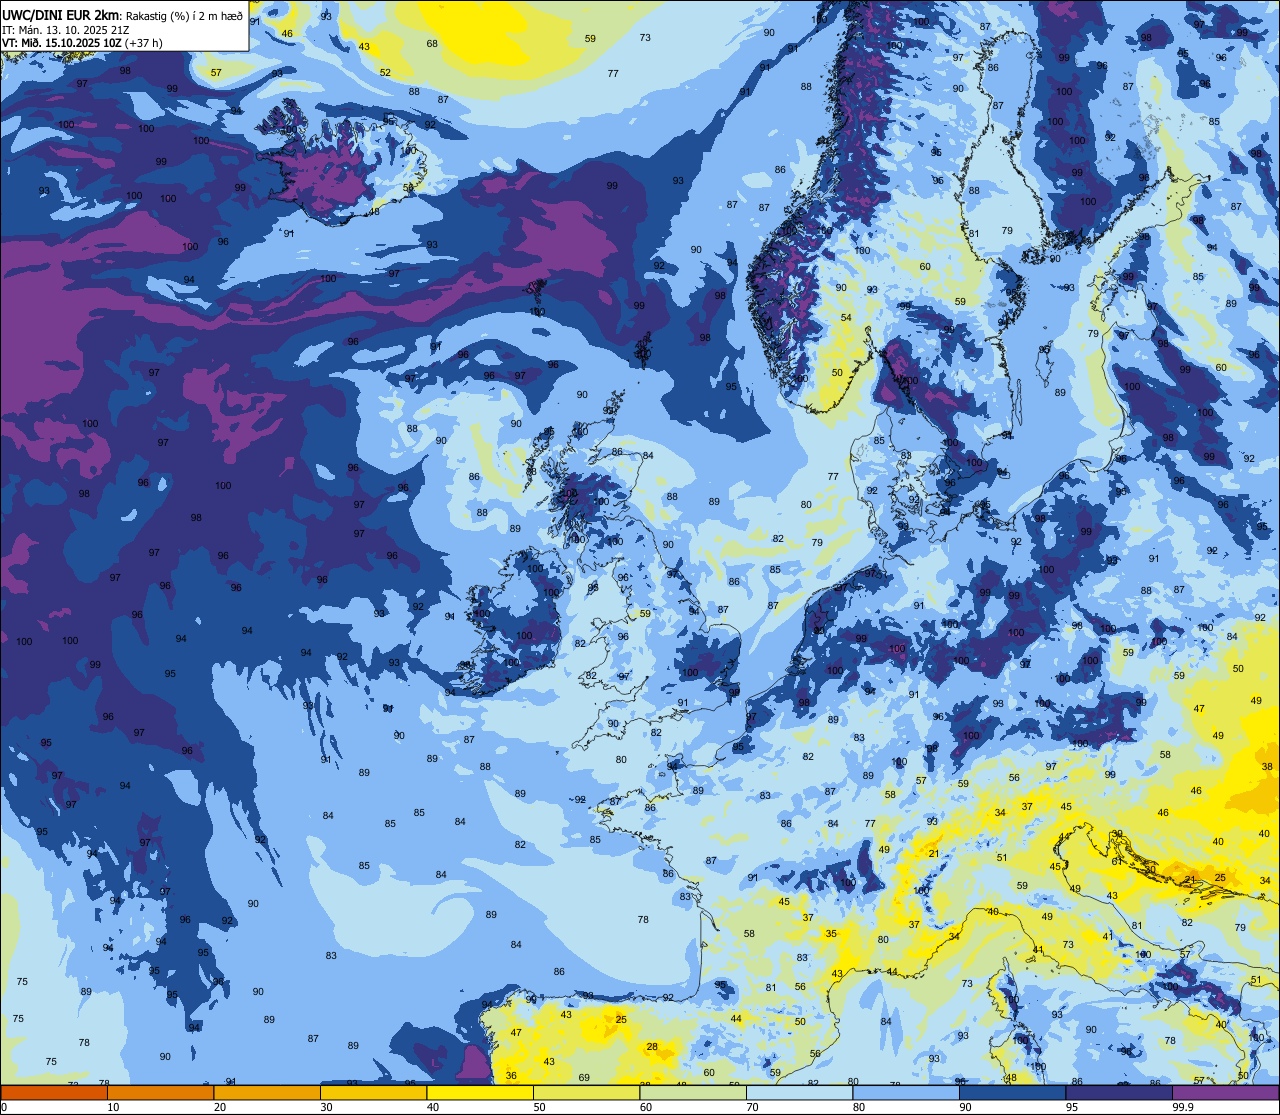Click the 'Rakastig (%) í 2 m hæð' parameter label
Viewport: 1280px width, 1115px height.
pyautogui.click(x=185, y=15)
